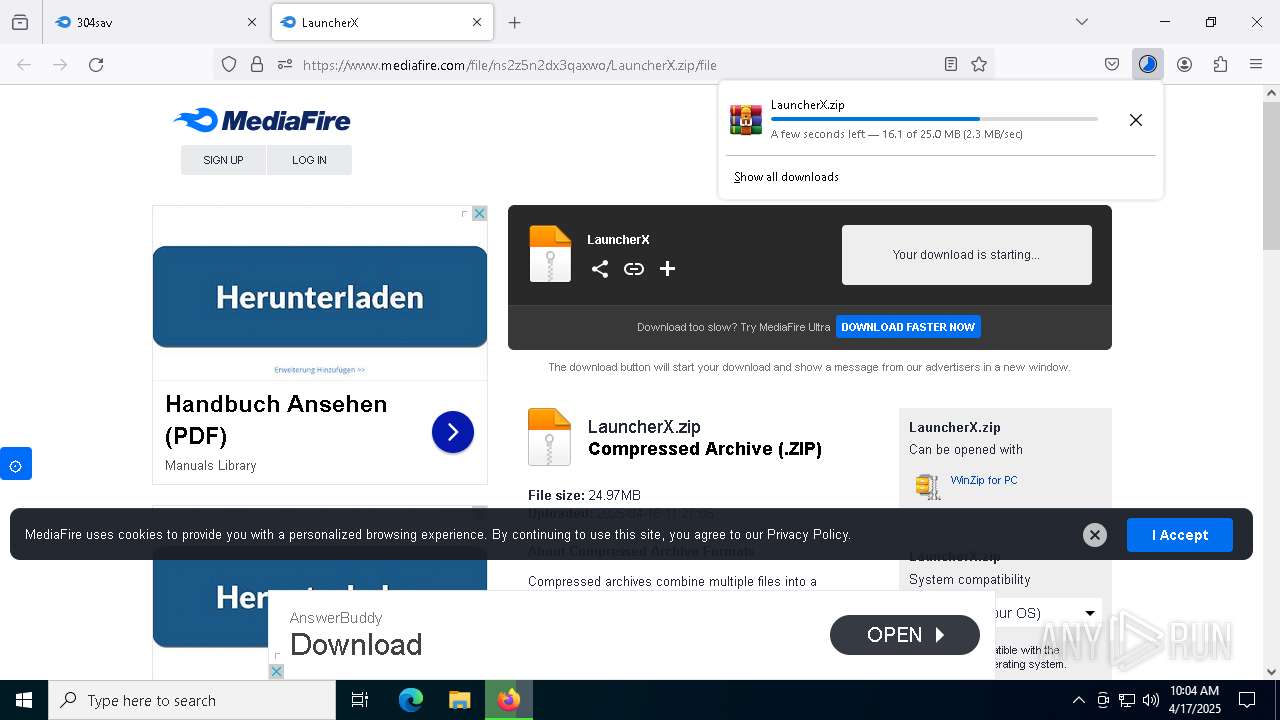
Task: Open Firefox application hamburger menu
Action: (1256, 64)
